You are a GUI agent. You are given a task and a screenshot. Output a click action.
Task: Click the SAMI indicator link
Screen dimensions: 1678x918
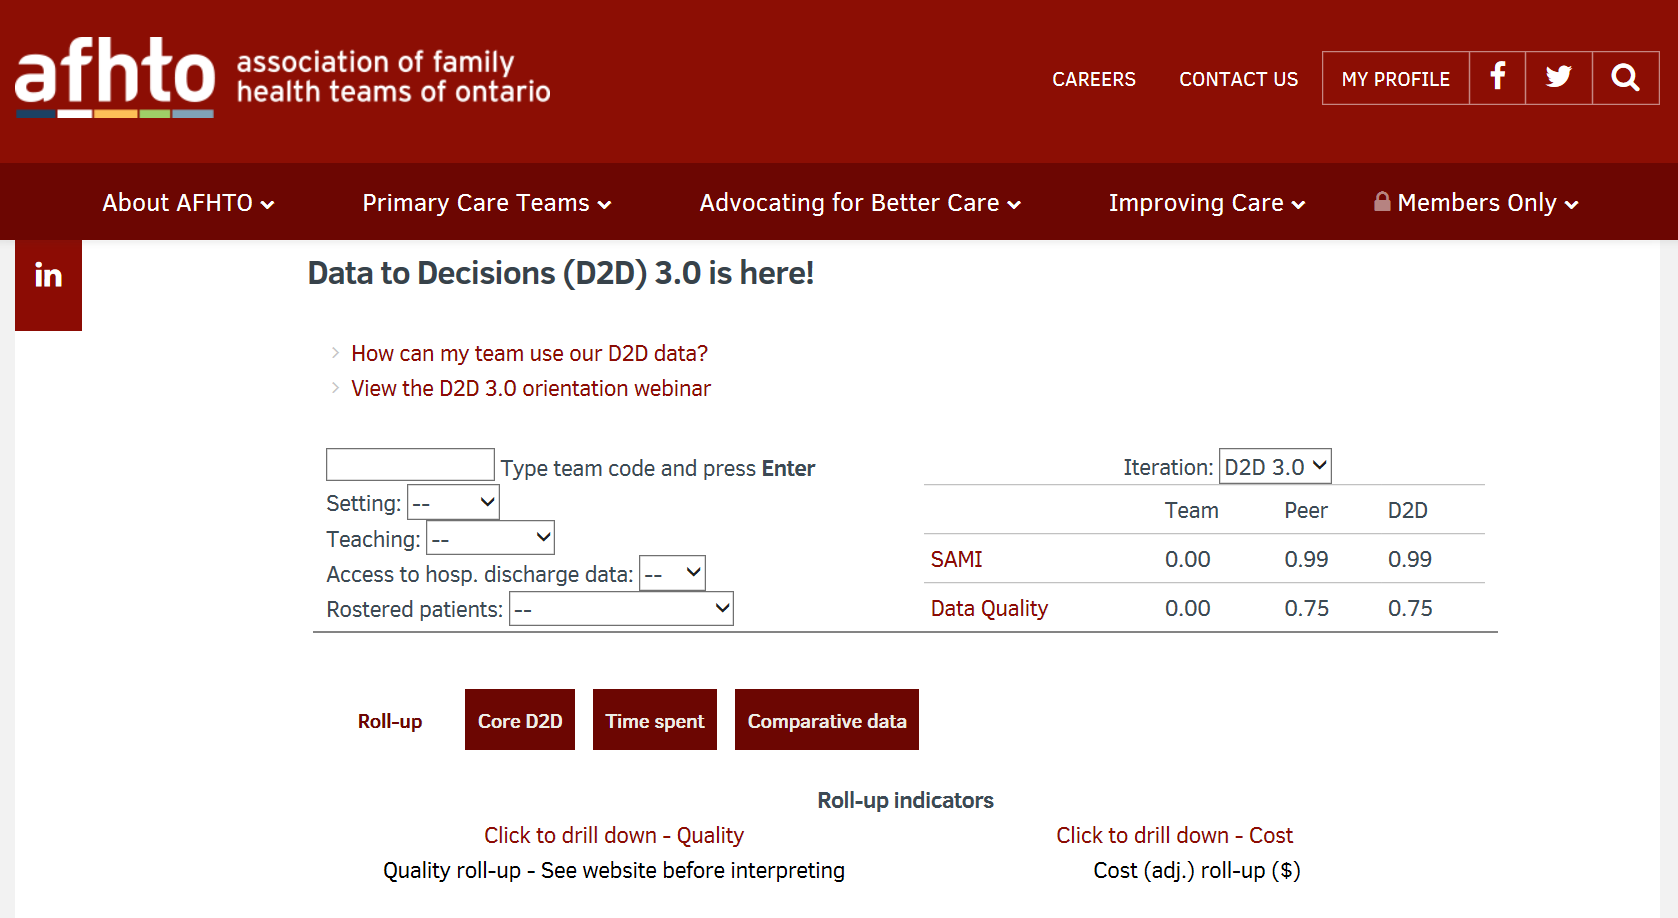(956, 559)
